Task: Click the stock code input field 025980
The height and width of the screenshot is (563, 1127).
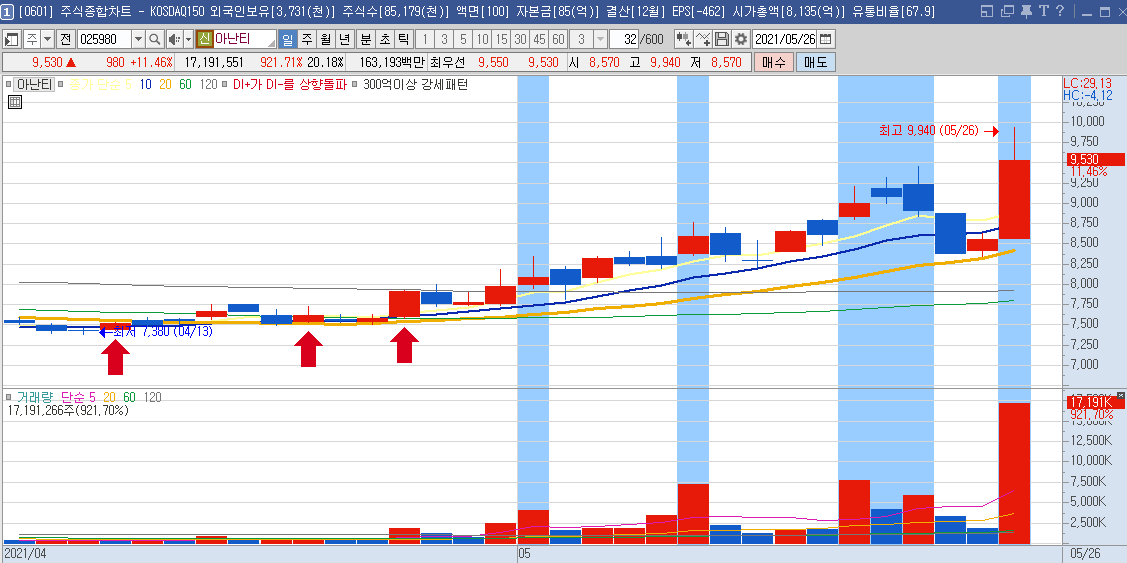Action: click(x=104, y=40)
